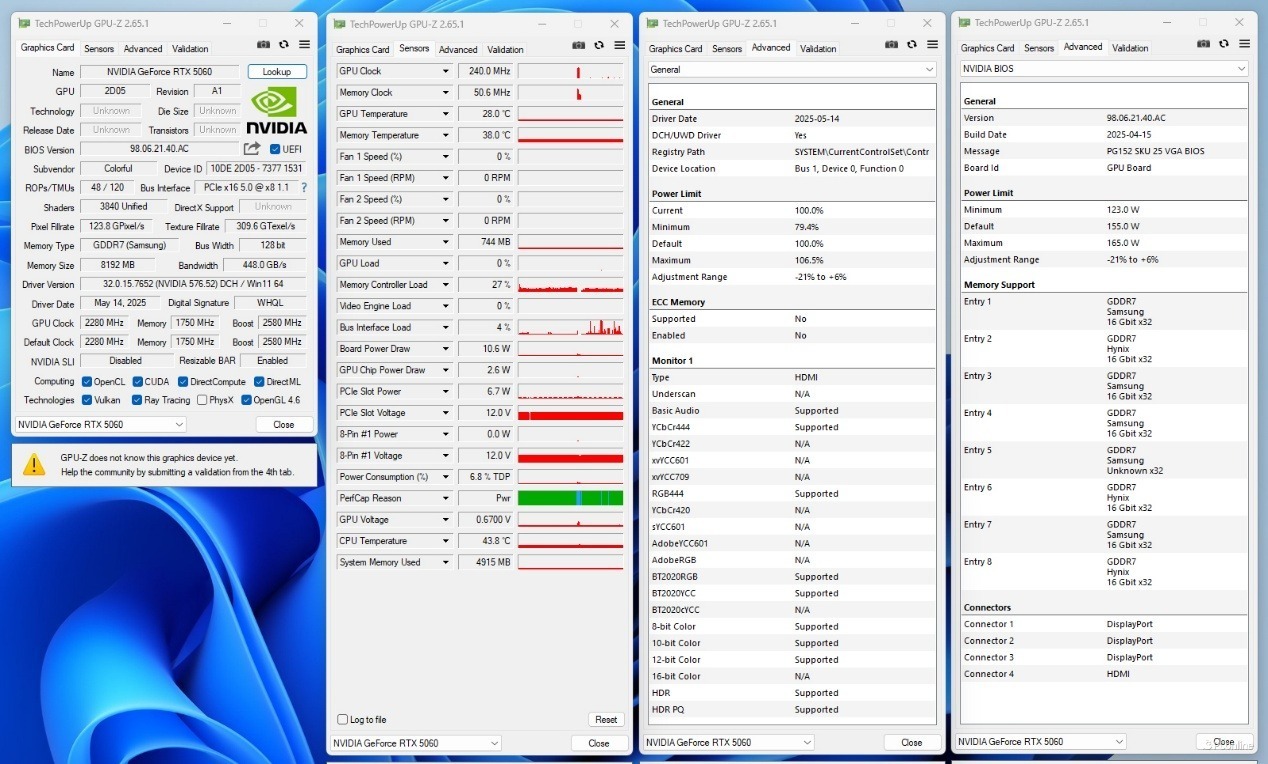Click the refresh icon in Sensors window
Viewport: 1268px width, 764px height.
599,44
